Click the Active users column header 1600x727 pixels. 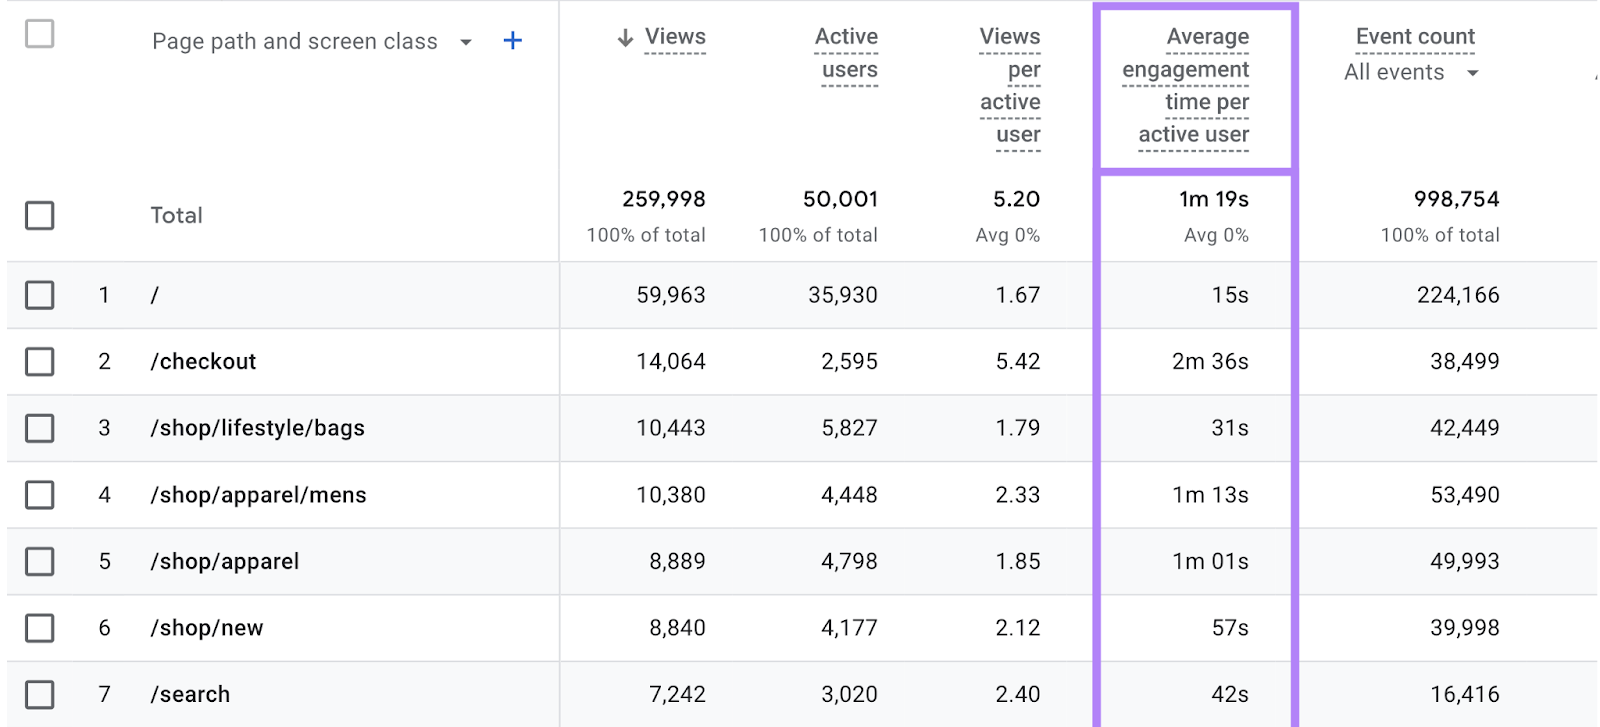pos(848,53)
